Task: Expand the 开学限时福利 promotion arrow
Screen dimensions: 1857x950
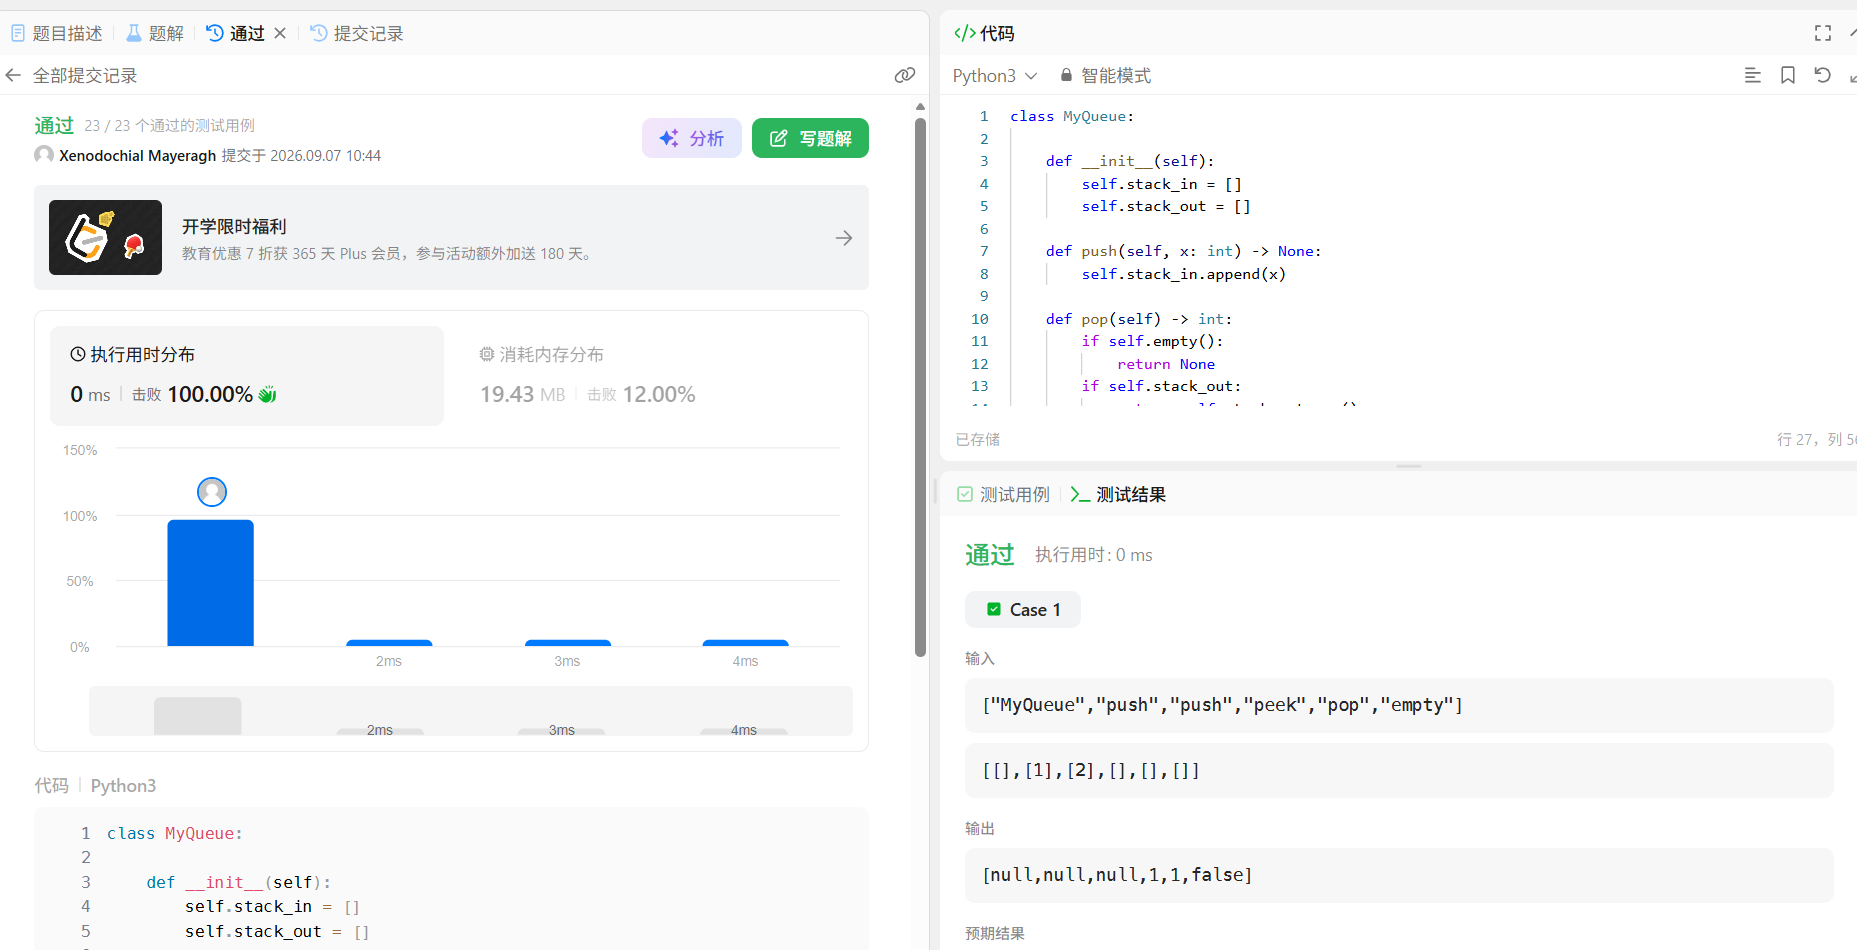Action: point(844,238)
